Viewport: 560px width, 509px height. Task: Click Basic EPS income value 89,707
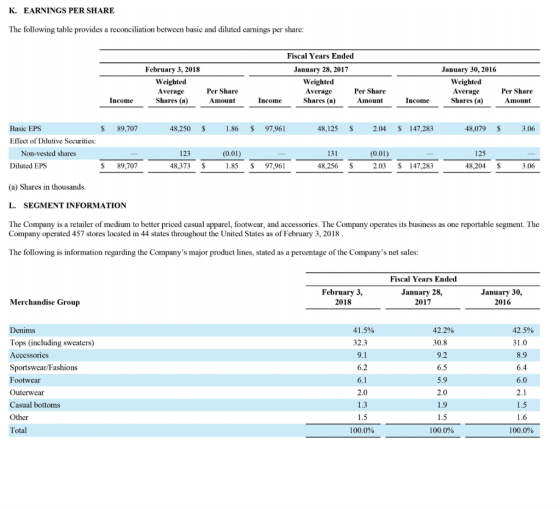127,129
